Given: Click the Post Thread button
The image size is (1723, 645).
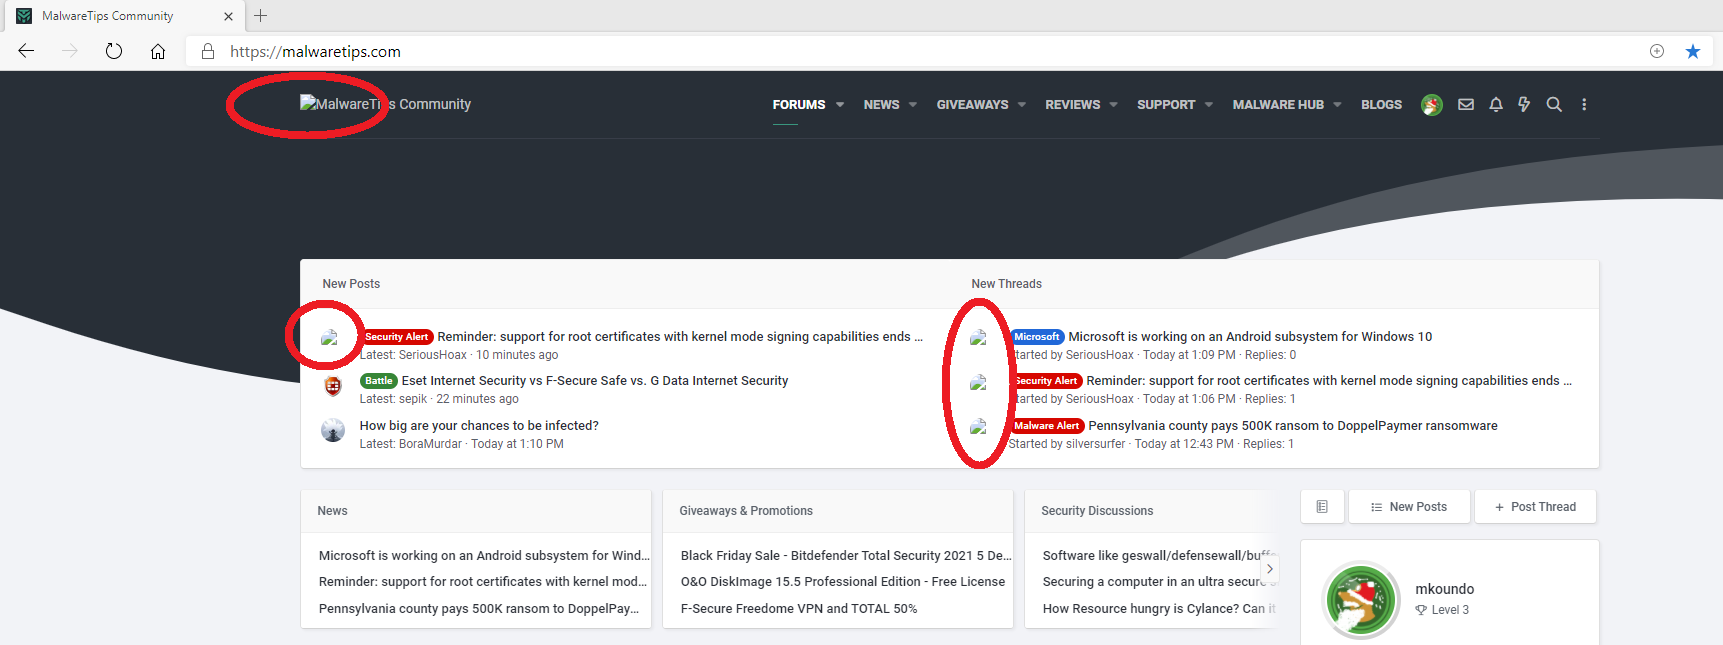Looking at the screenshot, I should (x=1535, y=507).
